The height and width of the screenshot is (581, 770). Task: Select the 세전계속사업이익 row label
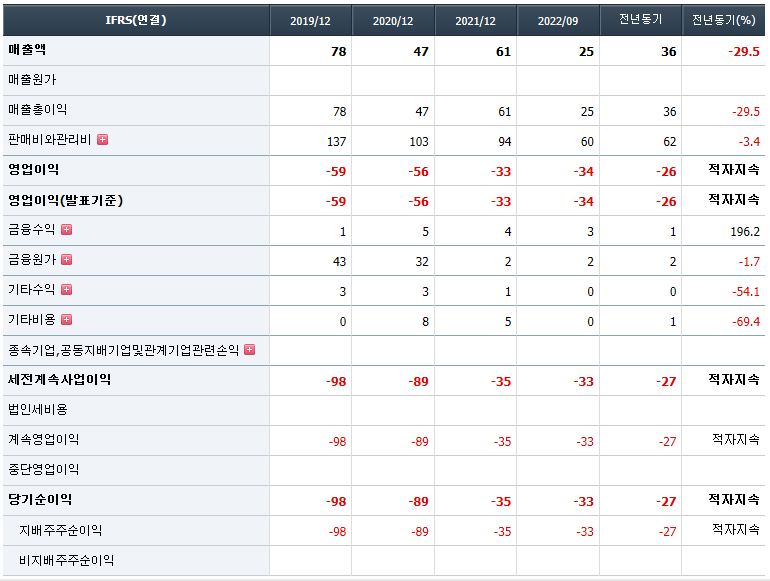click(59, 380)
